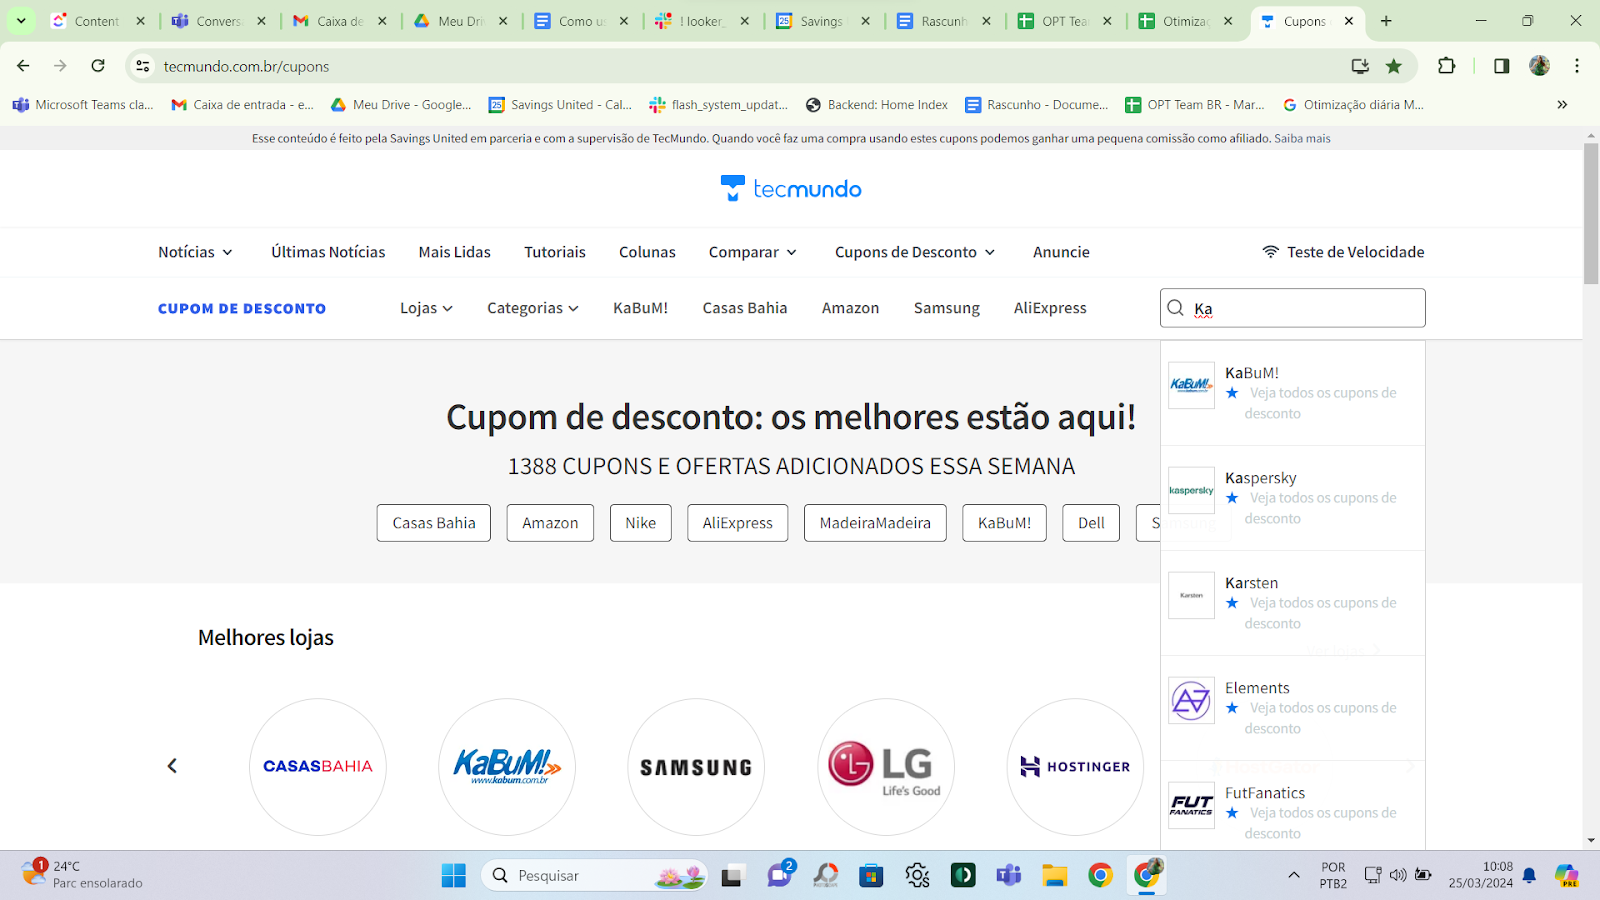Open File Explorer from the taskbar
This screenshot has height=900, width=1600.
tap(1054, 876)
